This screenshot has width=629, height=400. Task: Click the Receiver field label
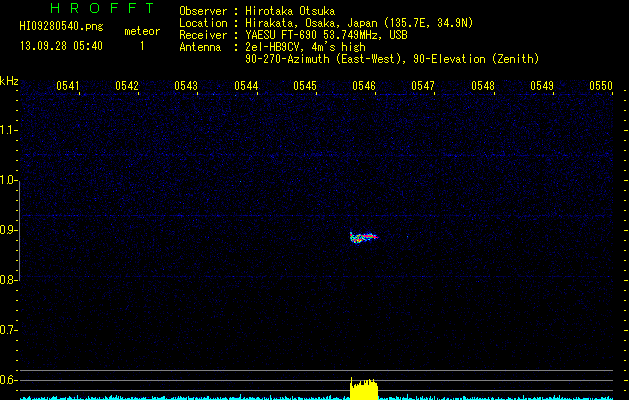pyautogui.click(x=203, y=35)
